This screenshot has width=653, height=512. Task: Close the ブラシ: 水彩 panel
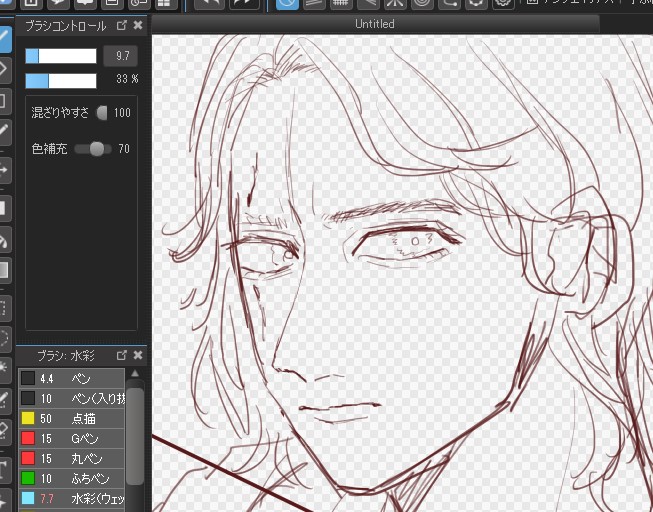click(x=138, y=355)
